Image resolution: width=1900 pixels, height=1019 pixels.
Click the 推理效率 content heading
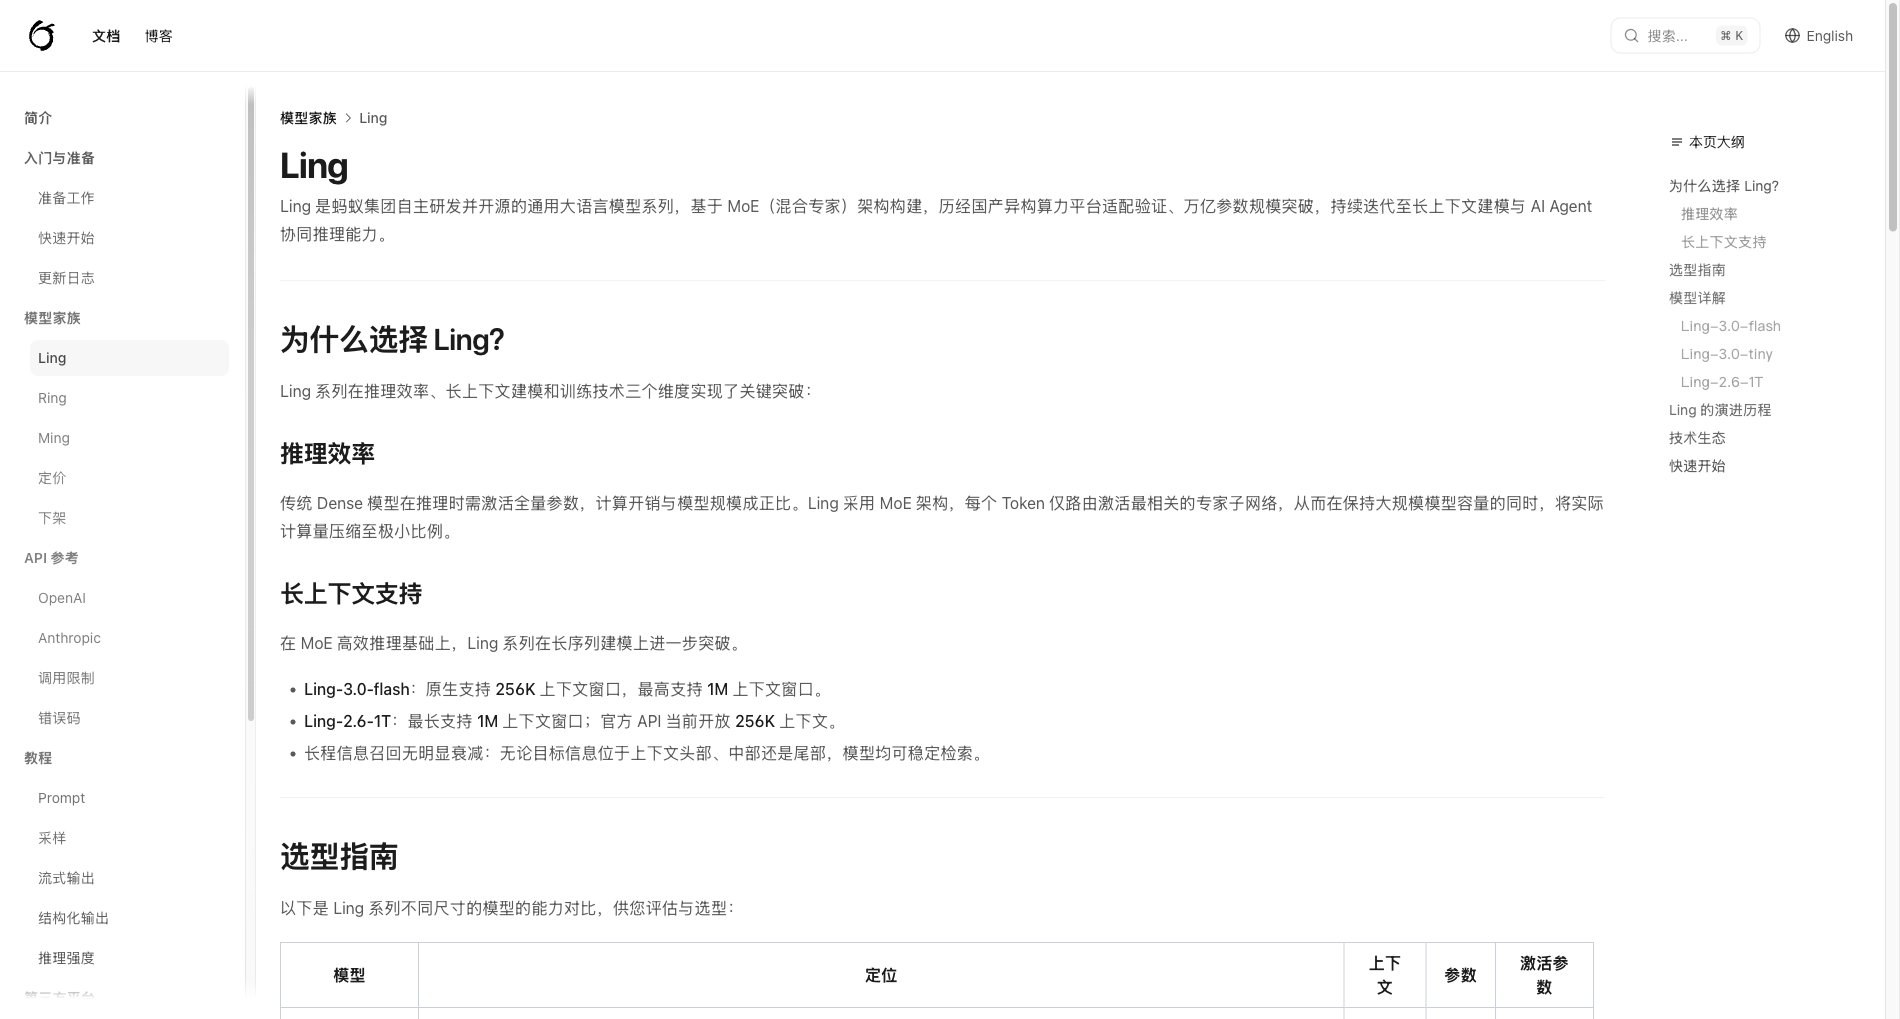pyautogui.click(x=327, y=454)
